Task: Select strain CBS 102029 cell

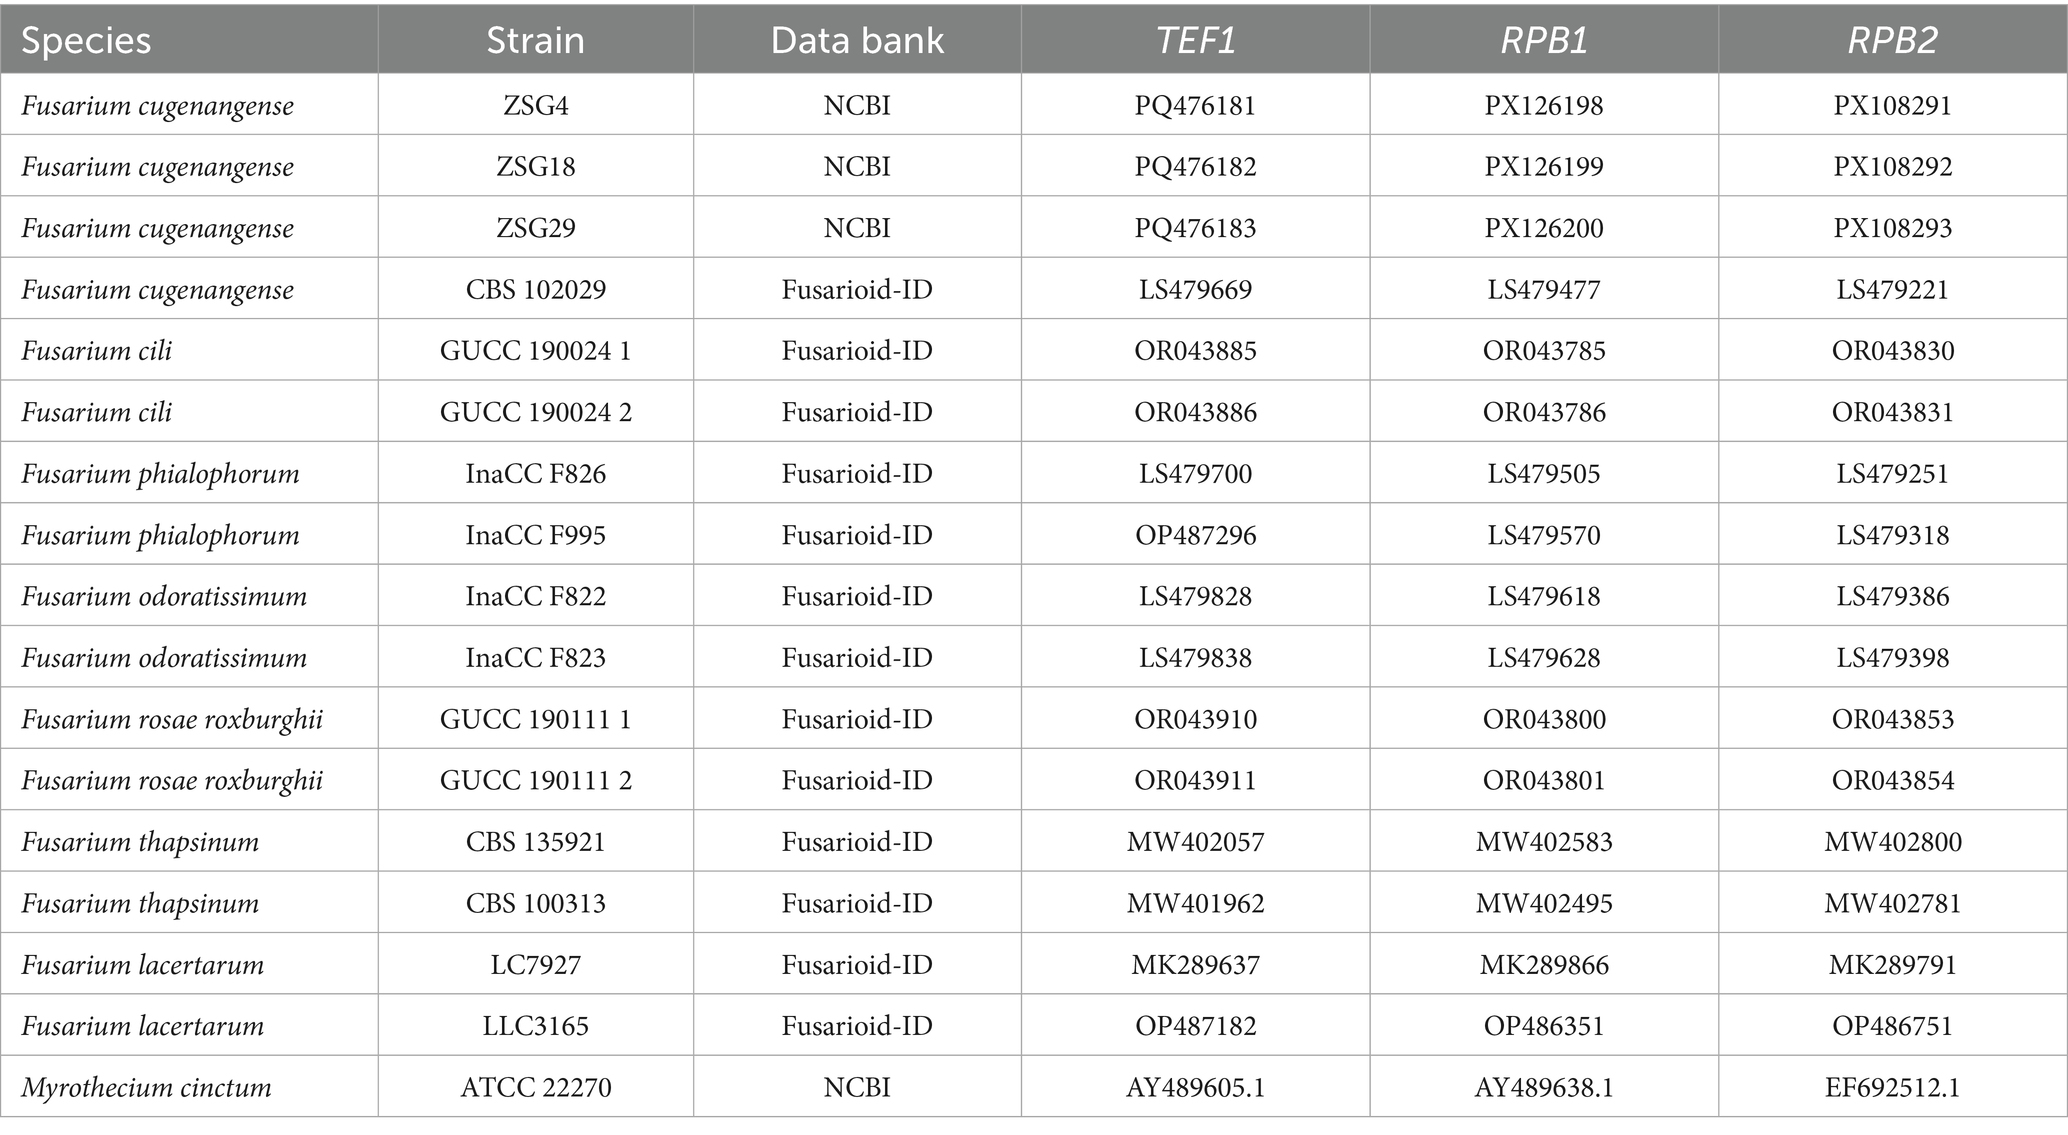Action: point(536,289)
